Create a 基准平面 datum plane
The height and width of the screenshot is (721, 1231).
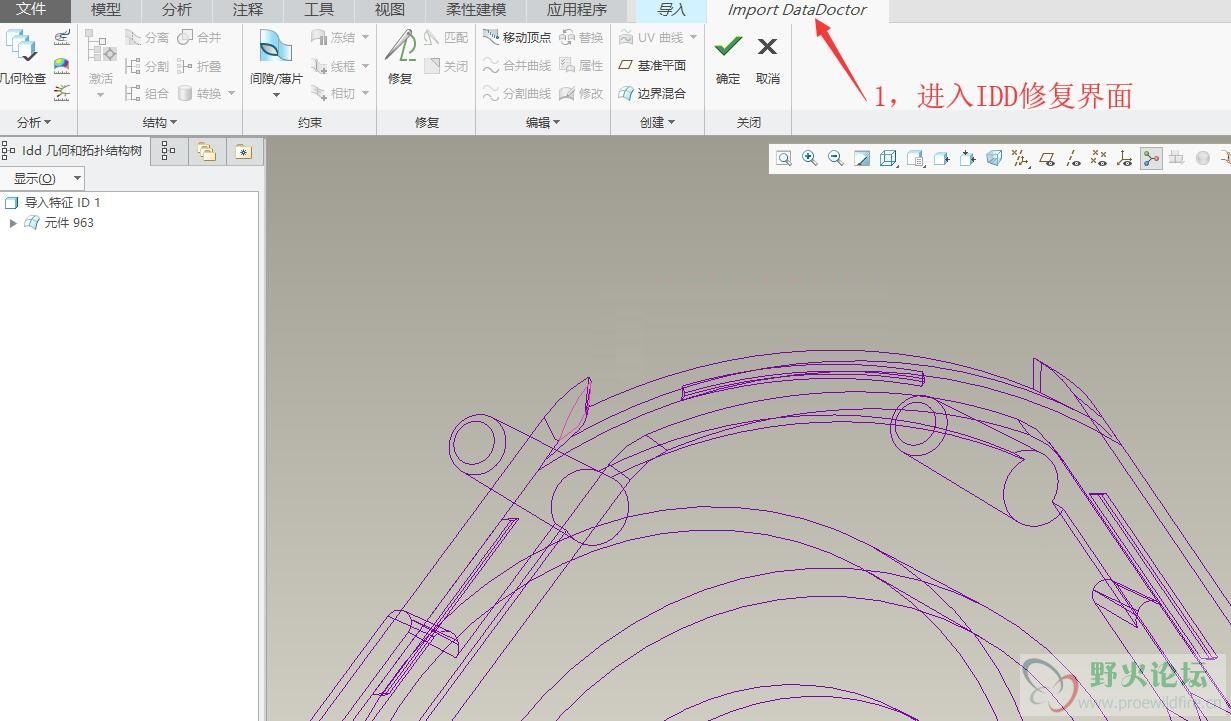[x=652, y=65]
